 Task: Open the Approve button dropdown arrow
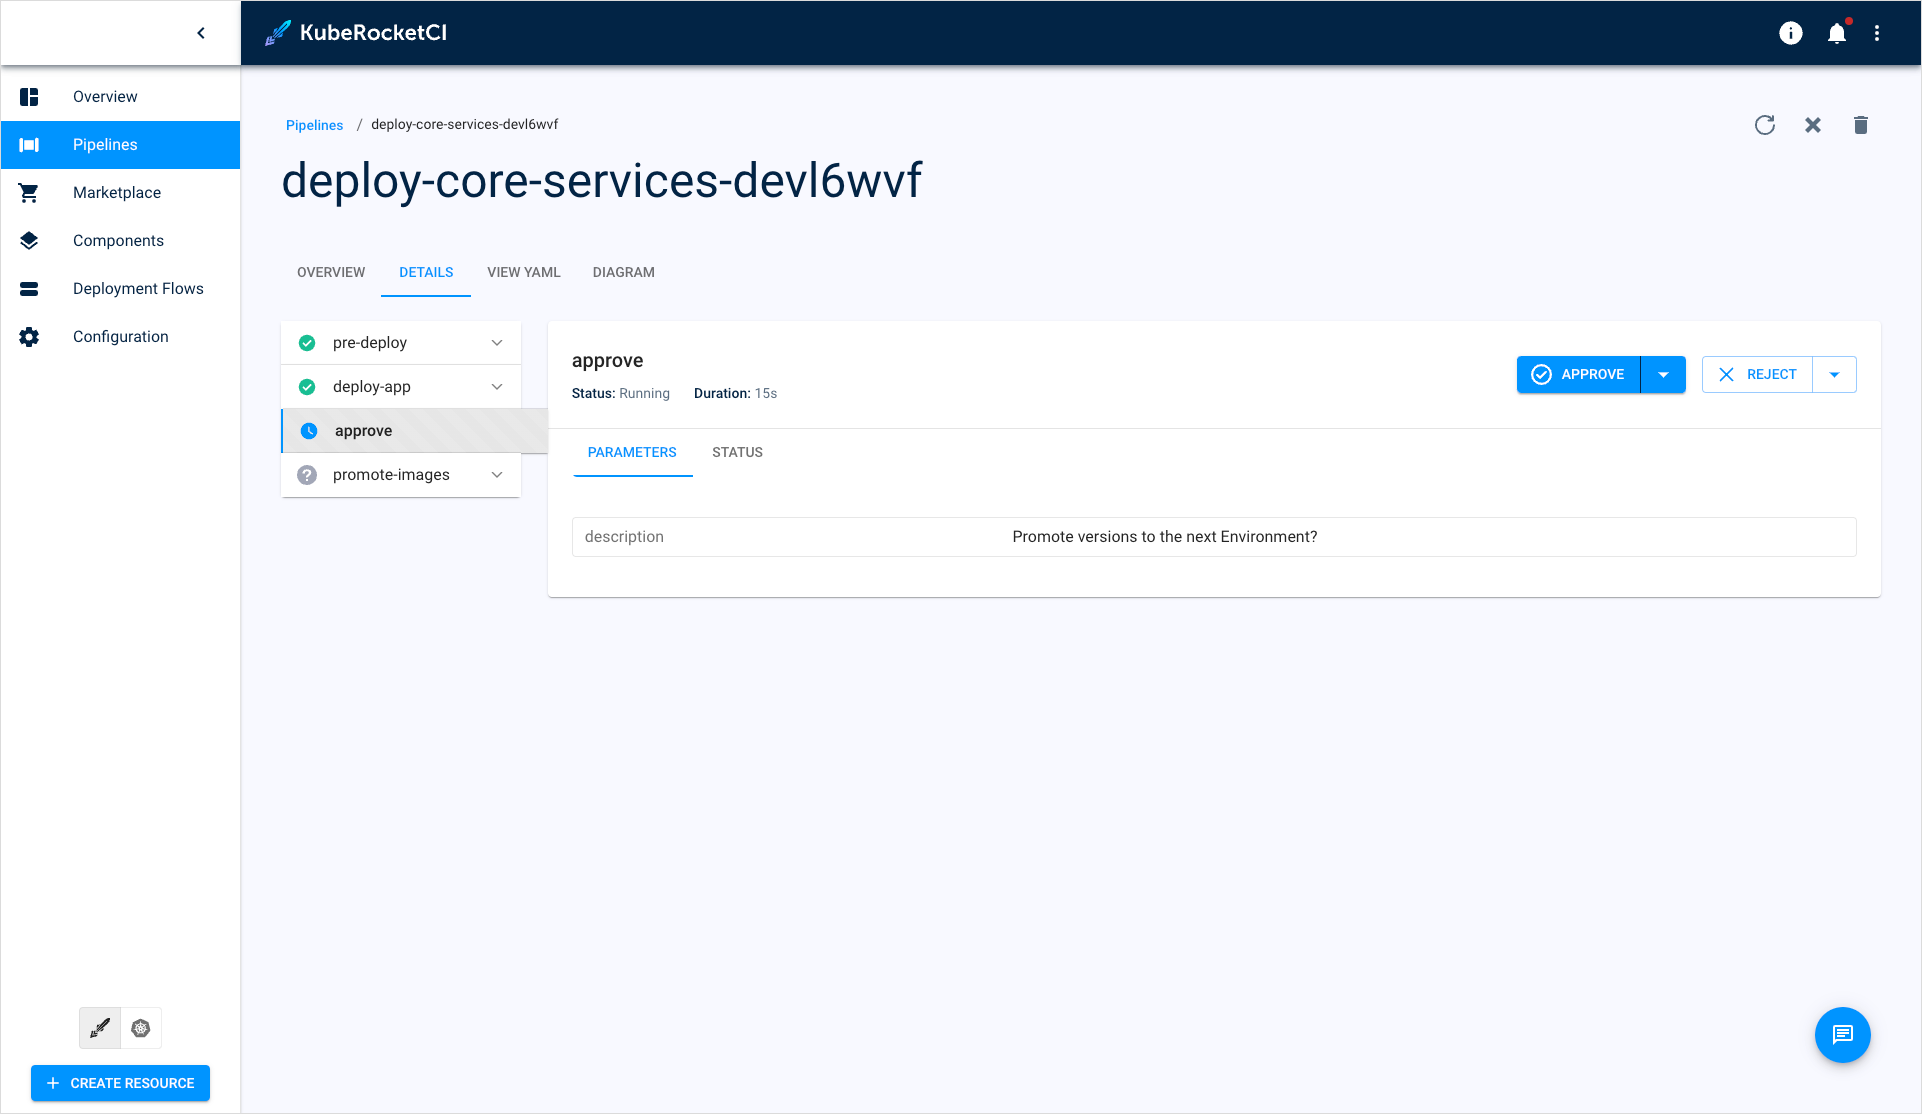coord(1663,375)
